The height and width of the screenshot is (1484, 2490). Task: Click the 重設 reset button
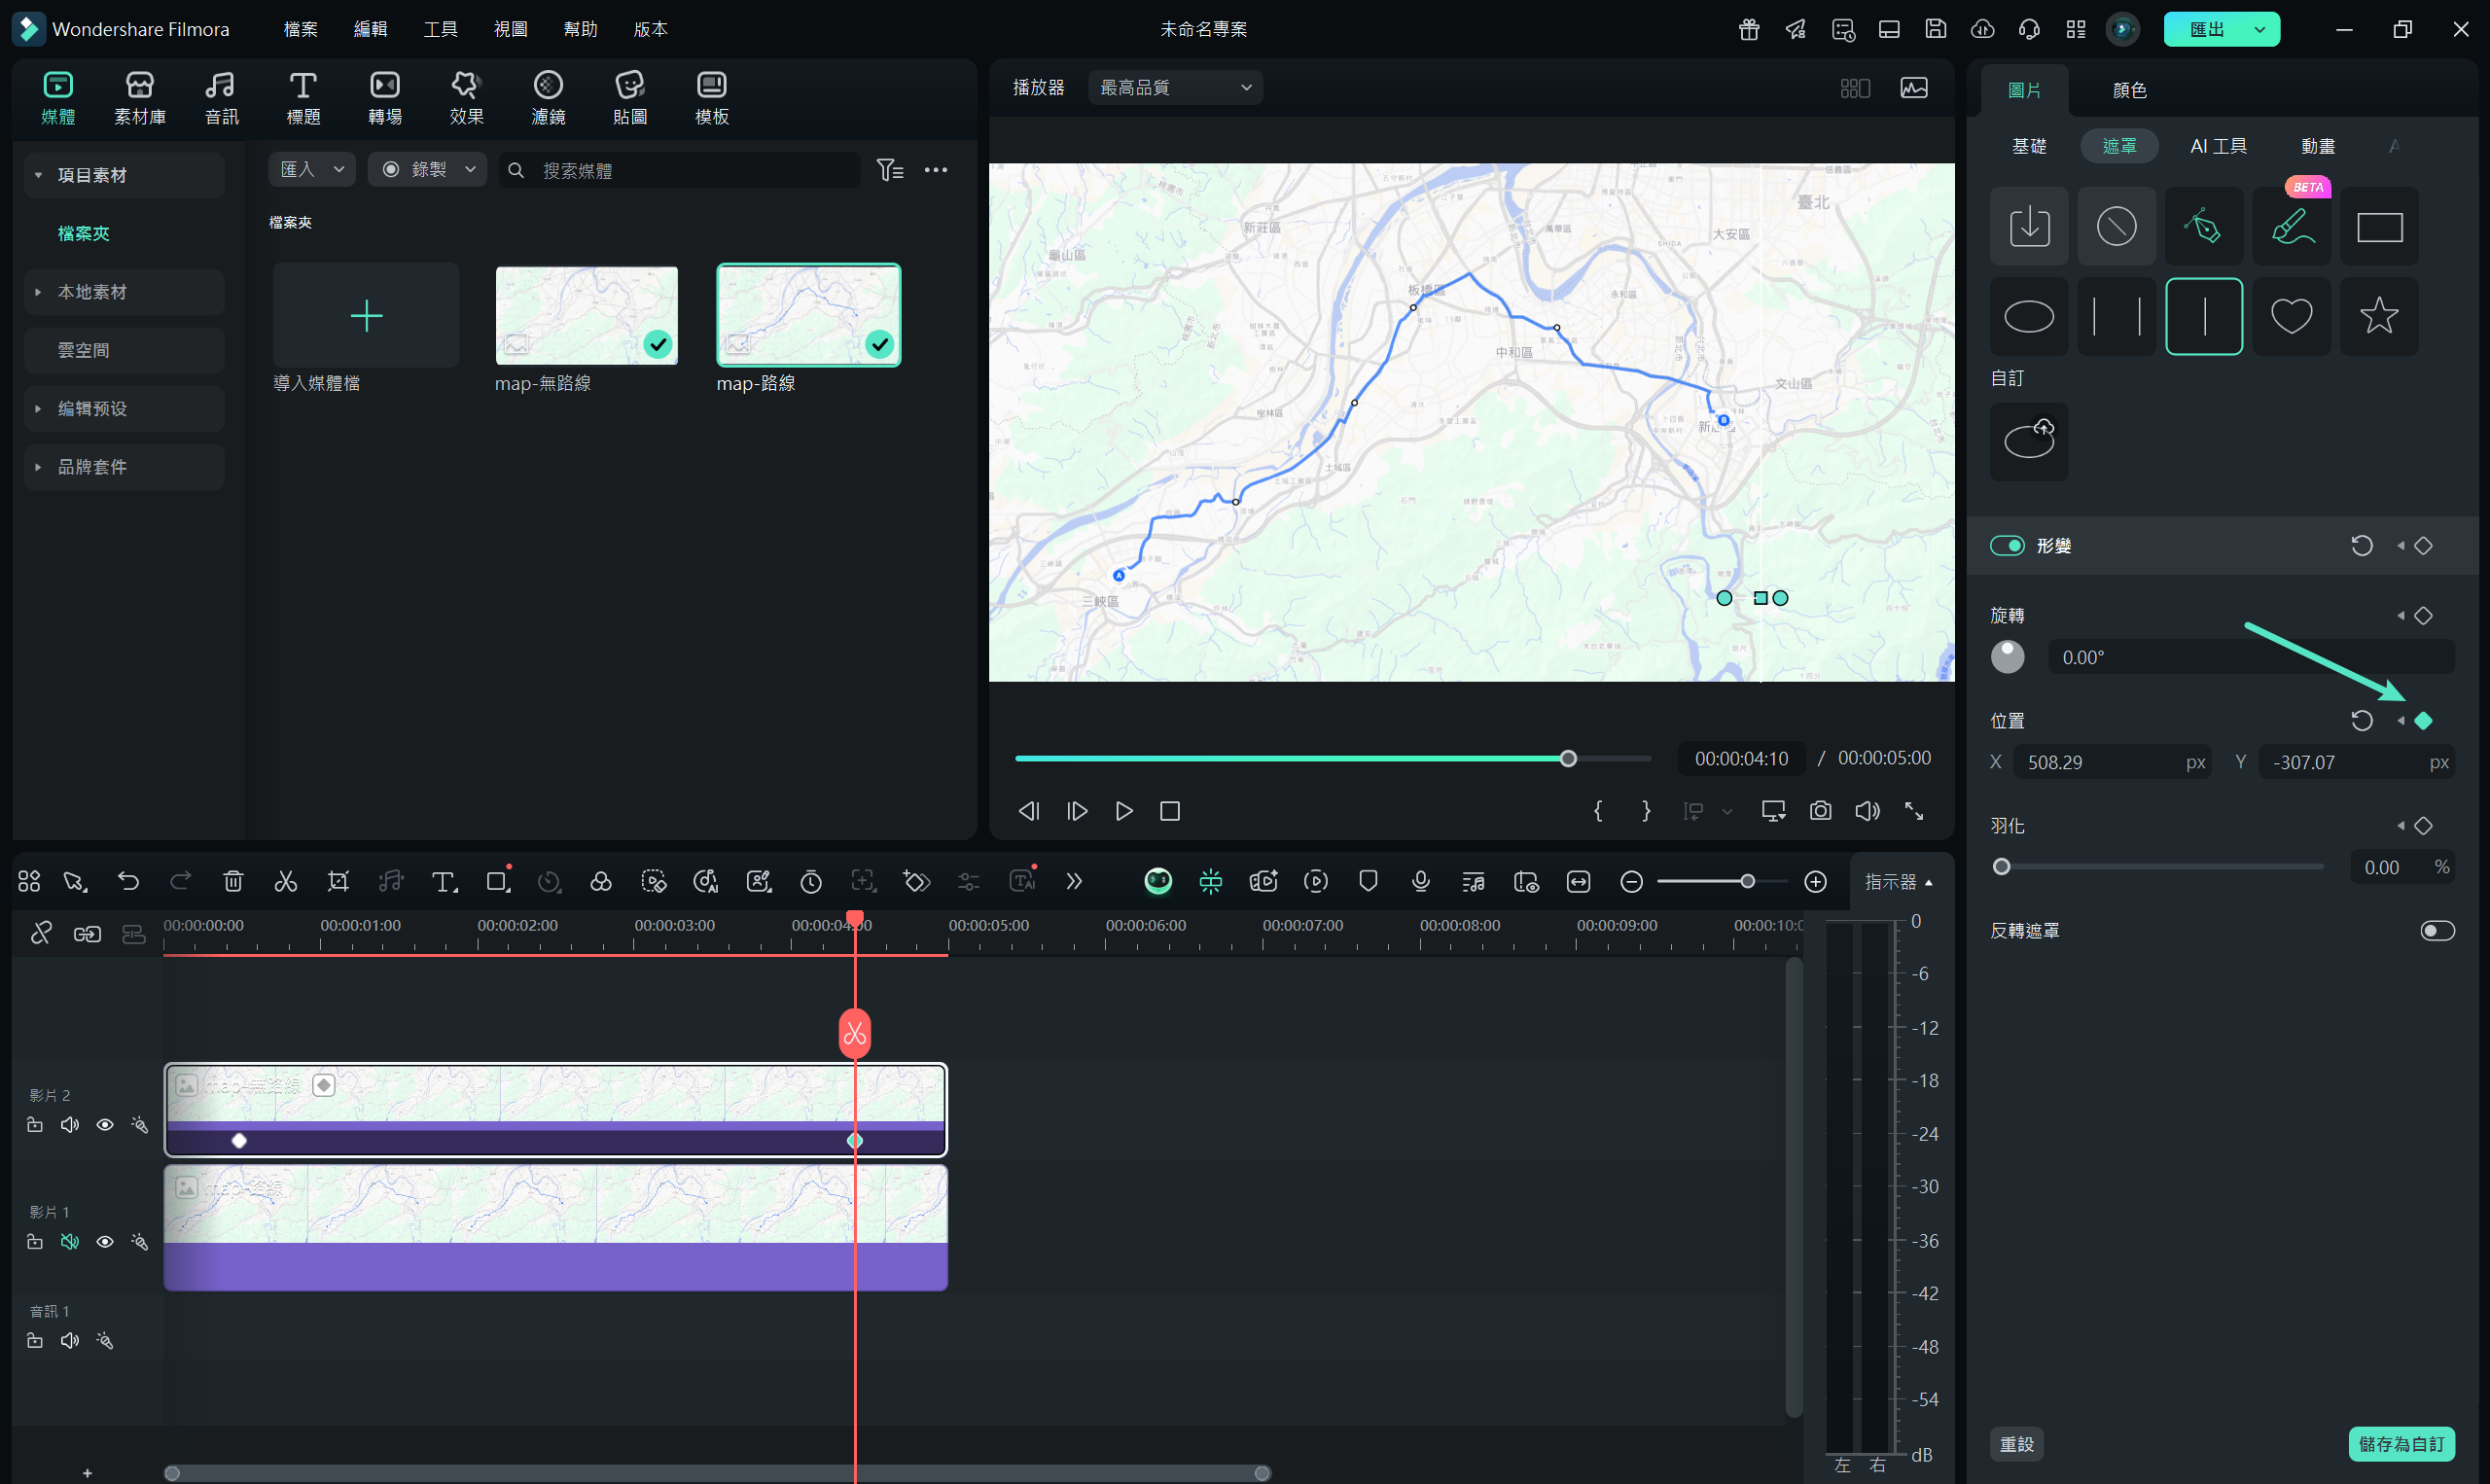click(x=2017, y=1444)
